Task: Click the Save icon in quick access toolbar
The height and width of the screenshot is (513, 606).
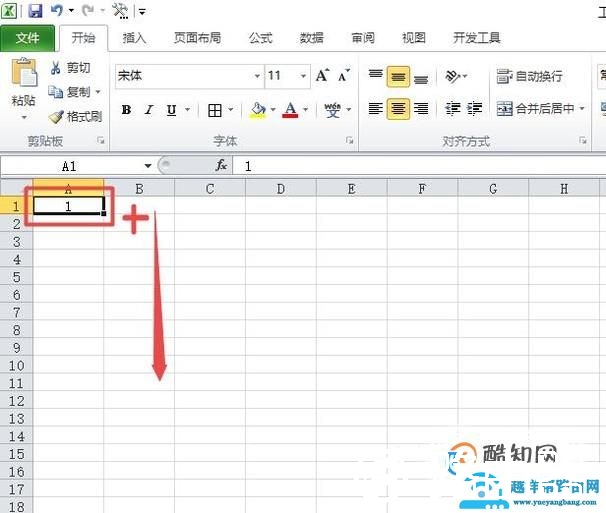Action: (35, 10)
